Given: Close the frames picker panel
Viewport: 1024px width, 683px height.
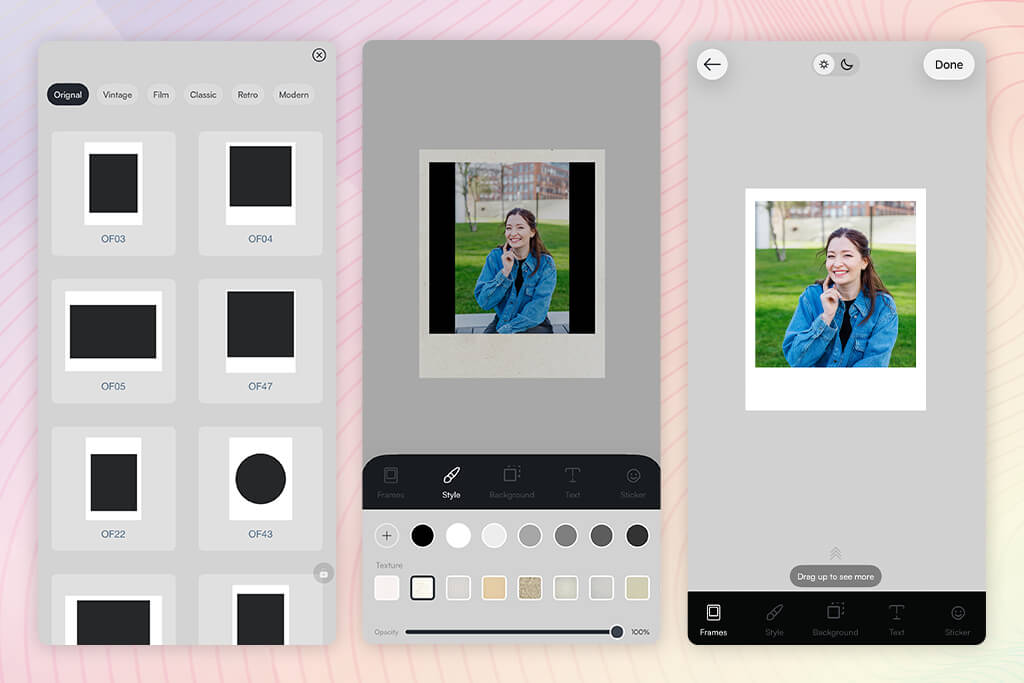Looking at the screenshot, I should pyautogui.click(x=319, y=55).
